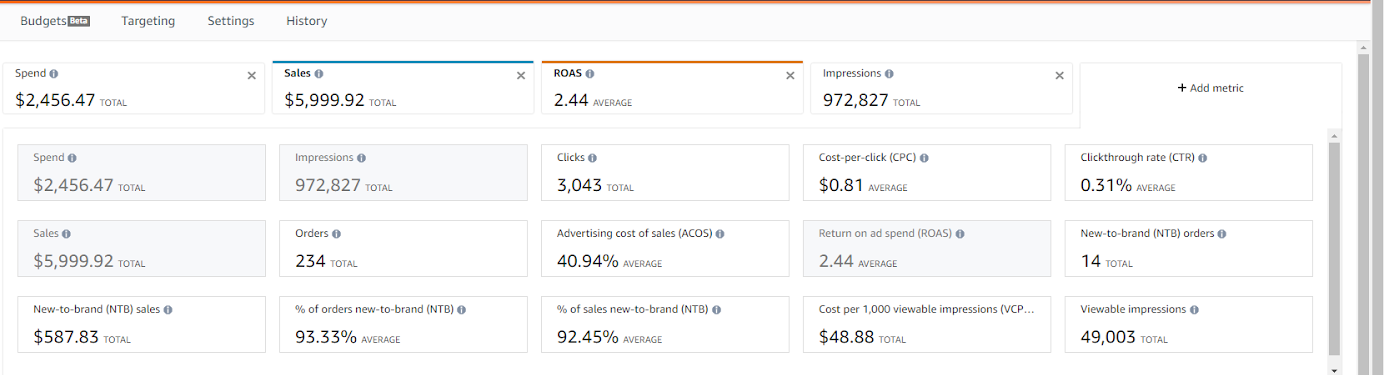Select the Viewable impressions tile
The width and height of the screenshot is (1384, 375).
pos(1189,325)
